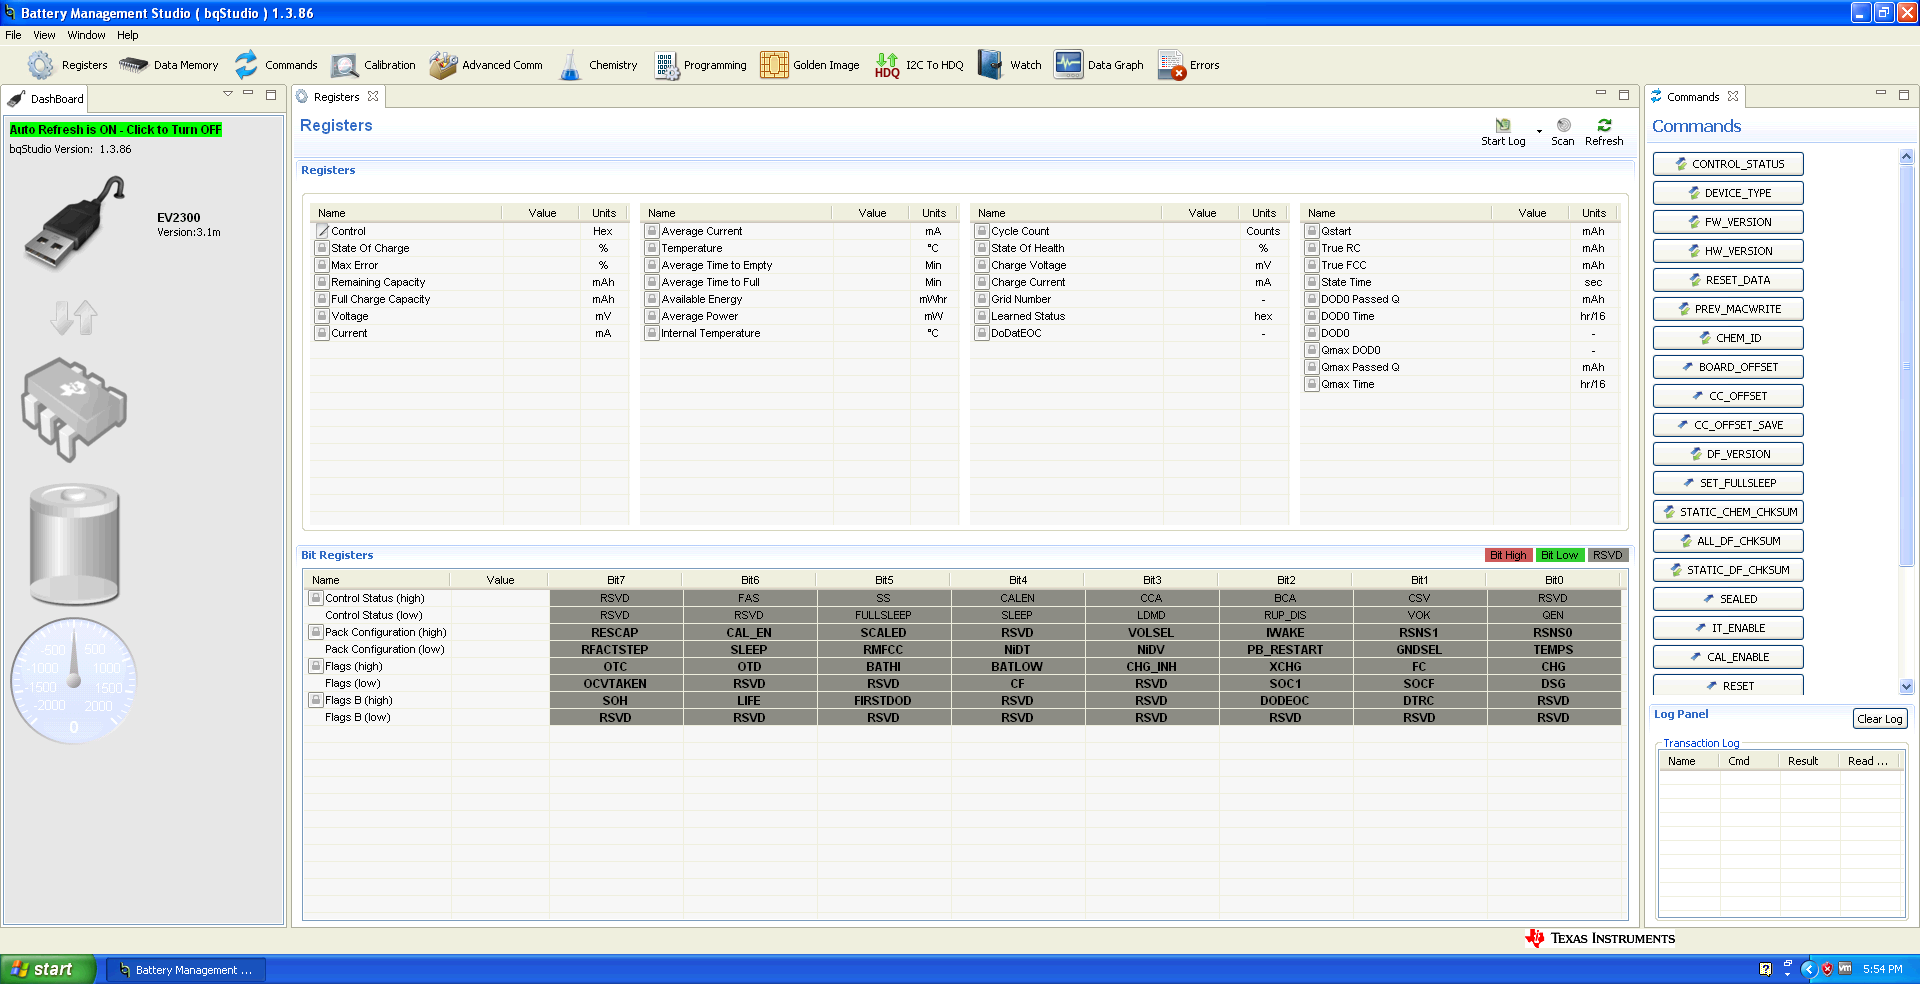Click the gray RSVD legend swatch
The width and height of the screenshot is (1920, 984).
(x=1608, y=555)
